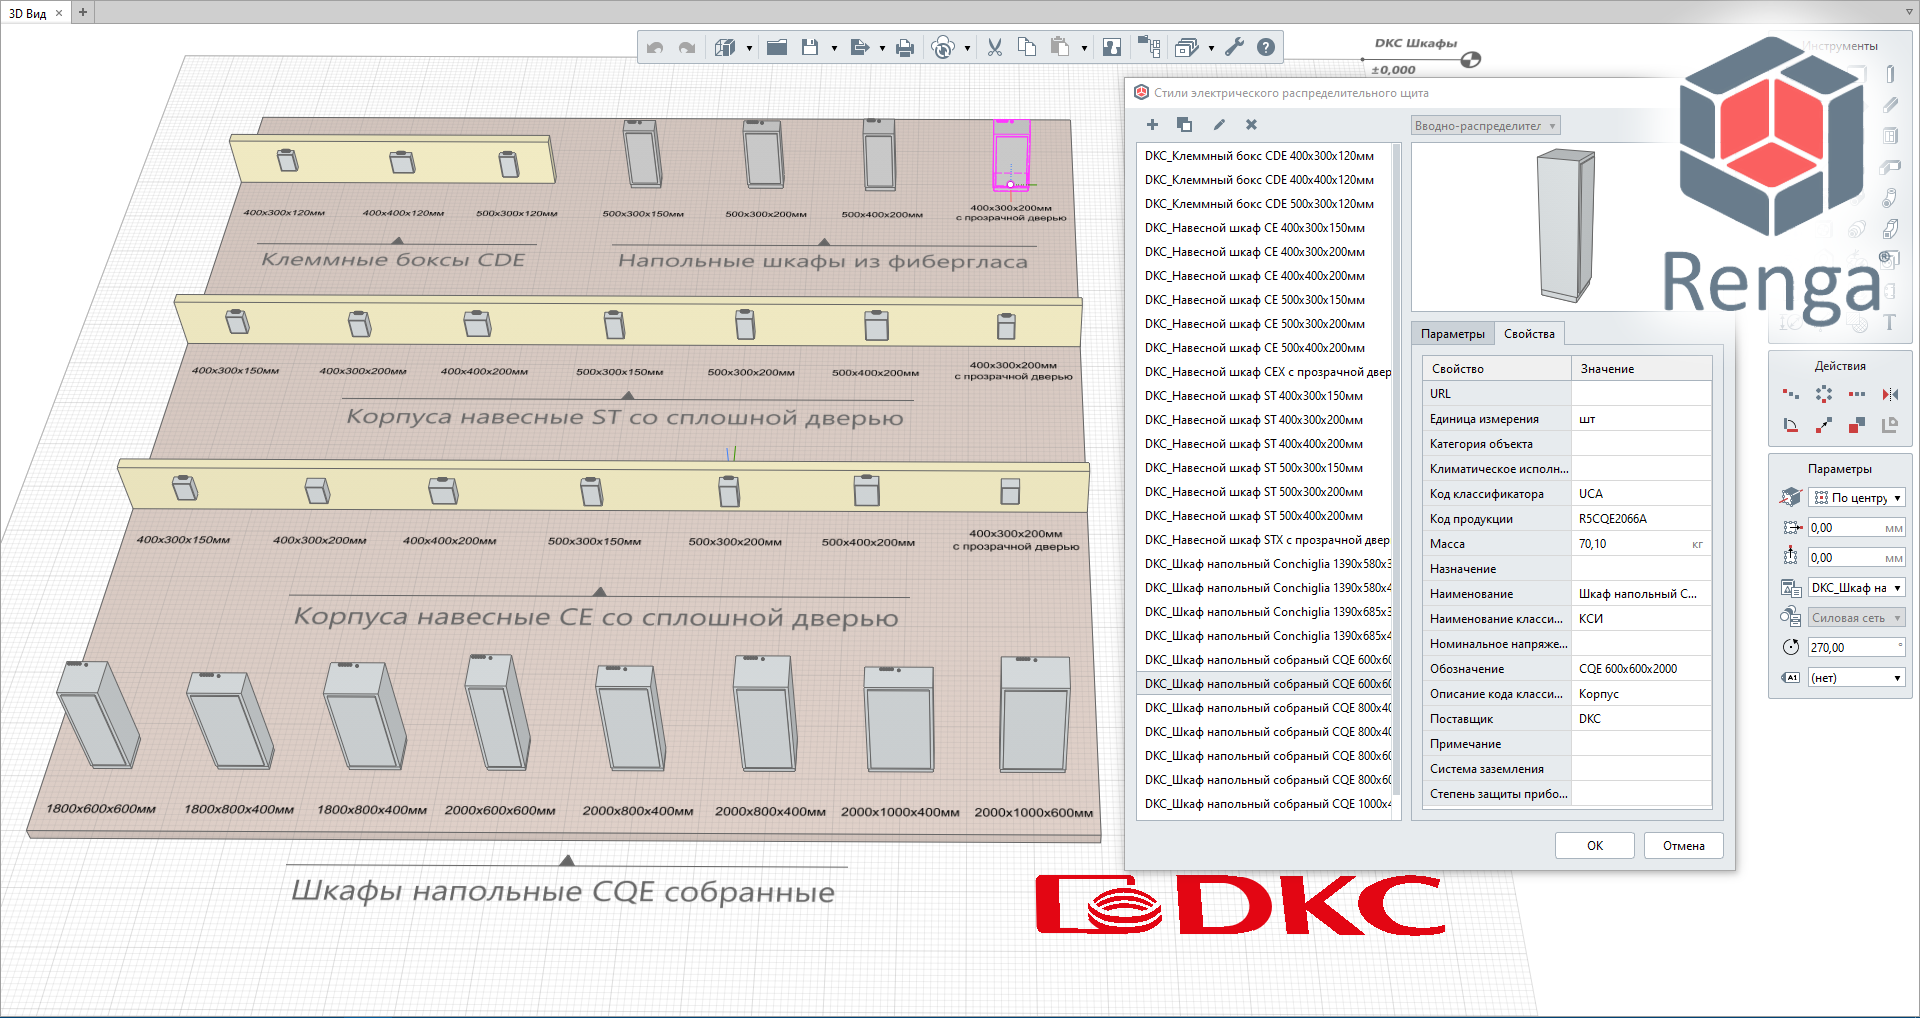Click the cloud sync icon
1920x1018 pixels.
coord(943,47)
